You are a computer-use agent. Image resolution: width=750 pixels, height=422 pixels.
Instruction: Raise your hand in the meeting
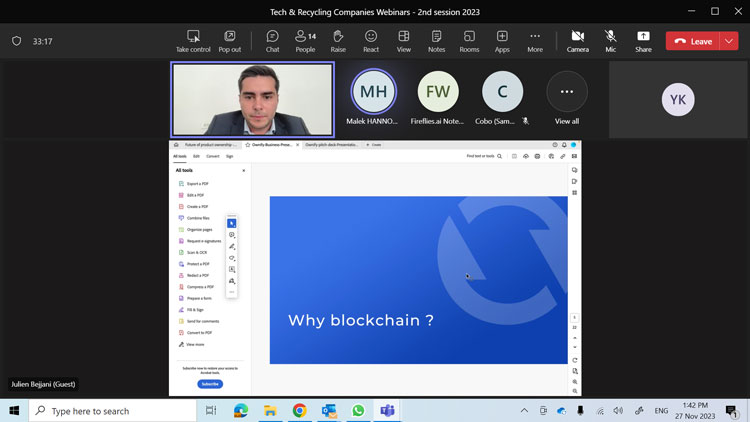click(338, 41)
